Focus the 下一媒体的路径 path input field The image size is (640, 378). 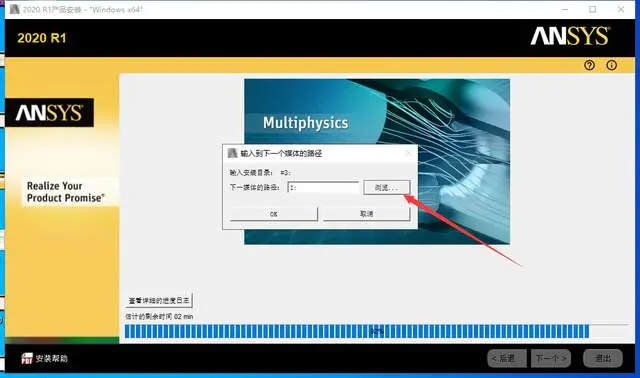click(x=323, y=187)
